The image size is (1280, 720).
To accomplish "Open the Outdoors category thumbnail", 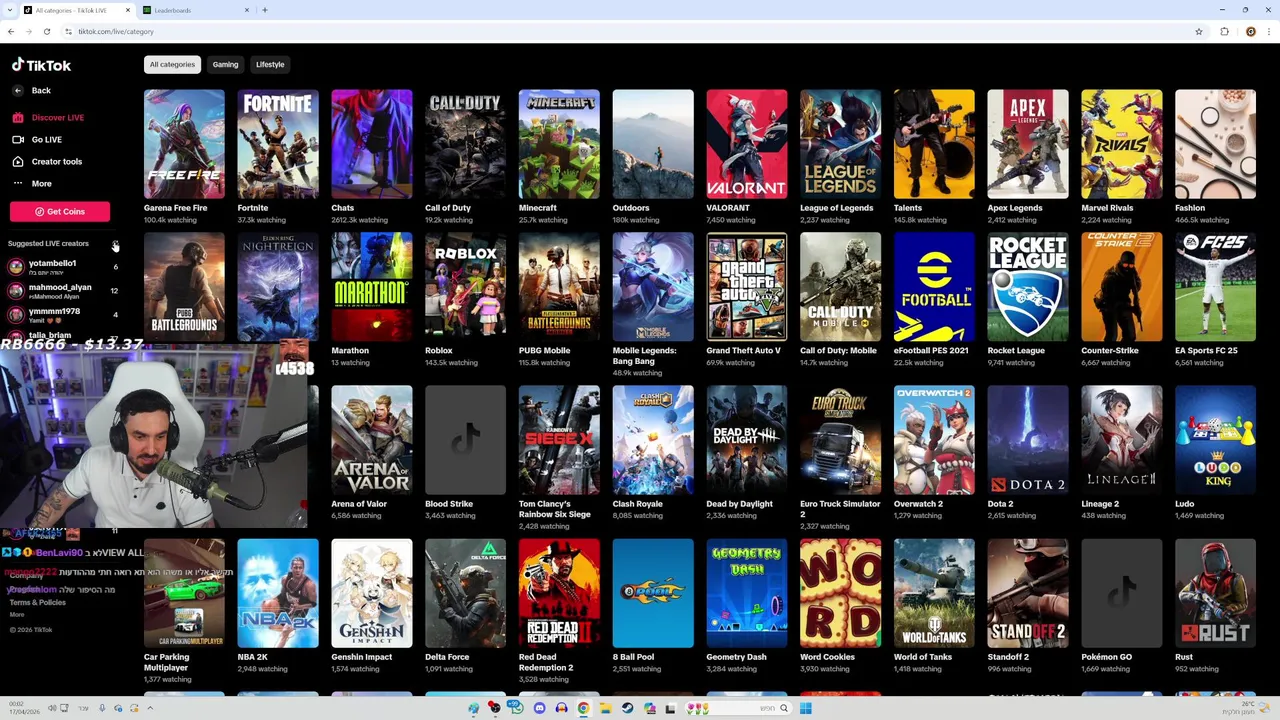I will 653,144.
